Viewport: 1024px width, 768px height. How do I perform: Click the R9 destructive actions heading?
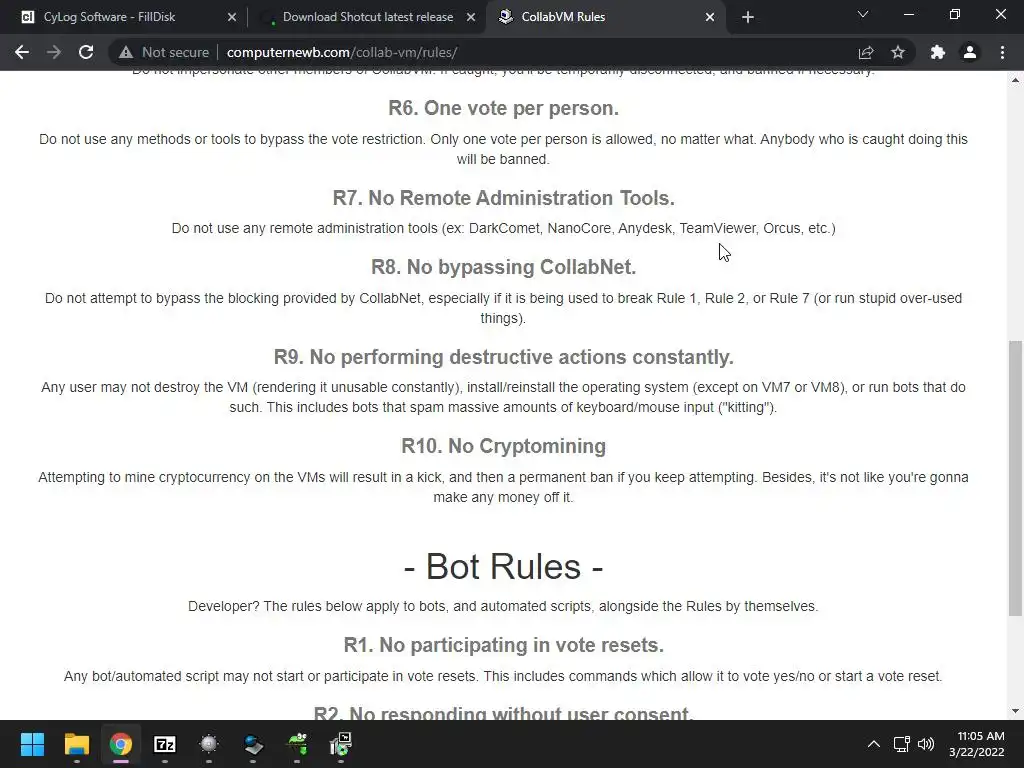(503, 357)
